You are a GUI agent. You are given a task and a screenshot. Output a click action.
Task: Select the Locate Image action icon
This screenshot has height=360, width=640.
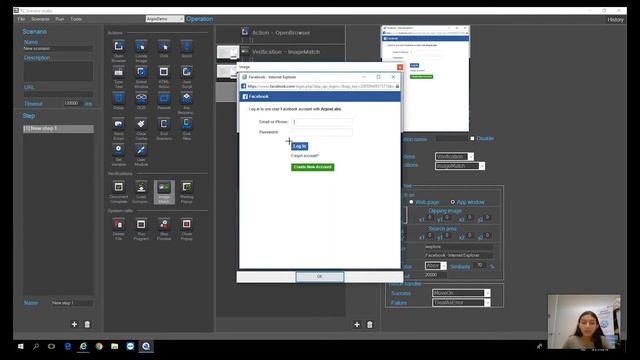[141, 46]
